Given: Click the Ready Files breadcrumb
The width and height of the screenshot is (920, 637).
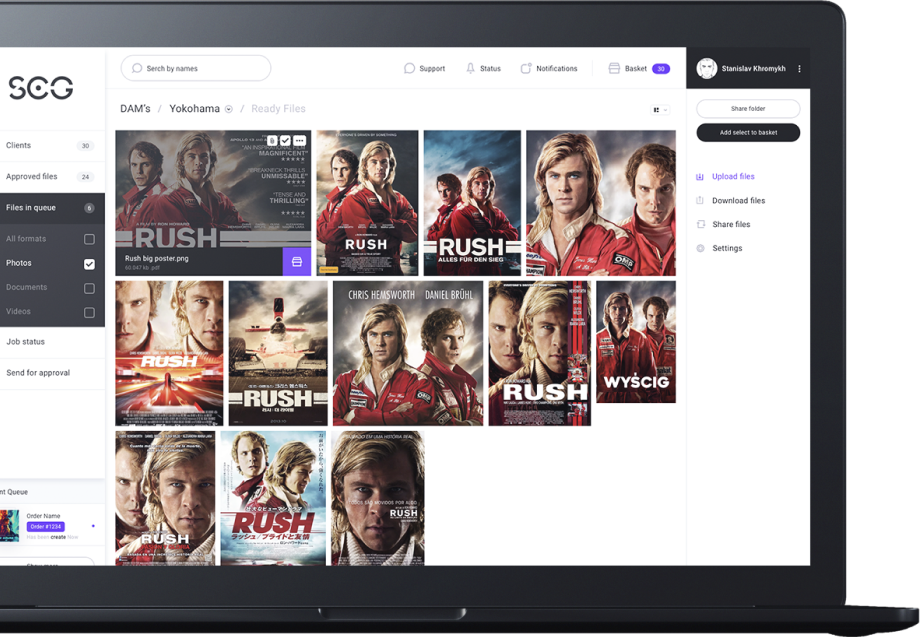Looking at the screenshot, I should (x=278, y=109).
